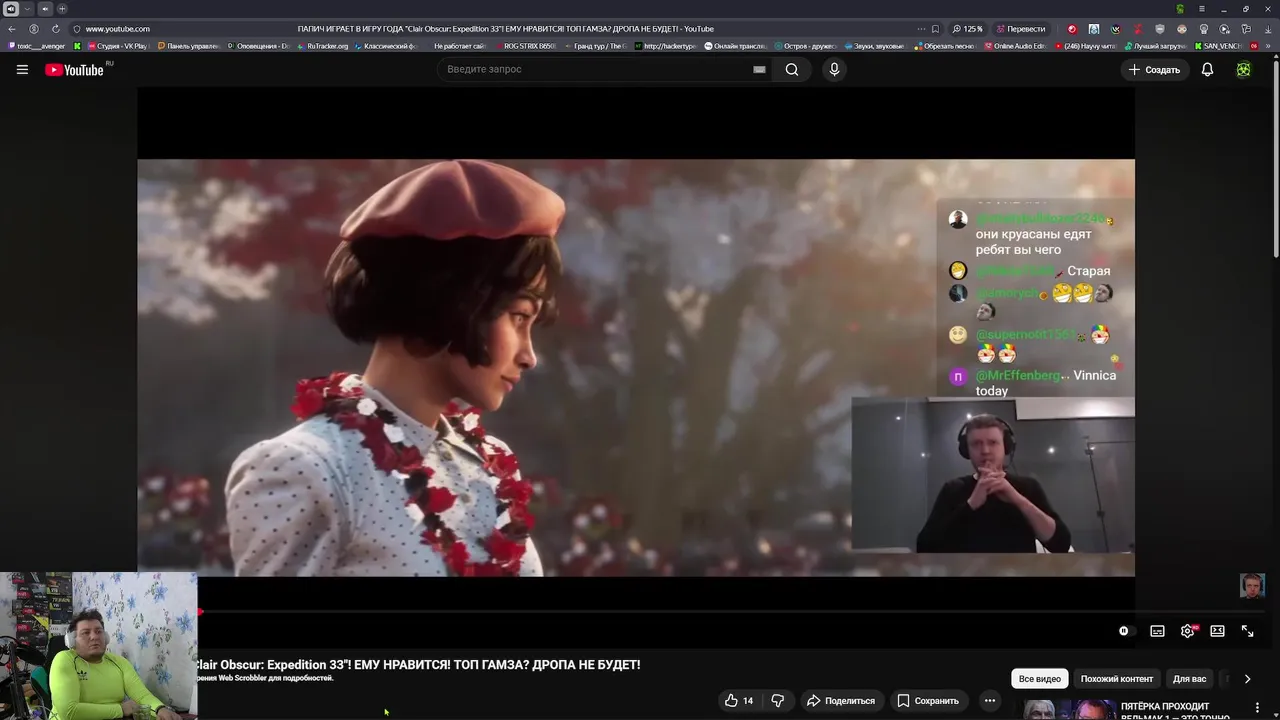Open the Online Audio Editor bookmark

click(1015, 46)
